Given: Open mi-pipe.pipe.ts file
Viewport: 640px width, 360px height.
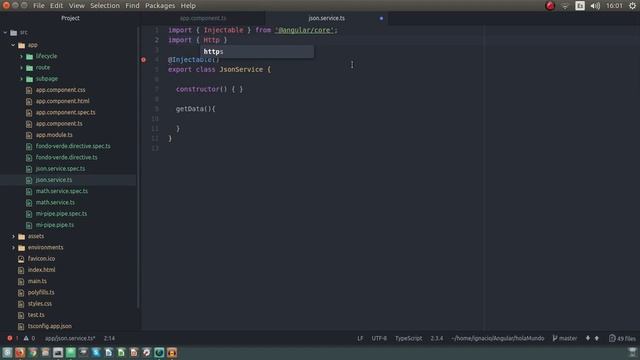Looking at the screenshot, I should point(55,225).
